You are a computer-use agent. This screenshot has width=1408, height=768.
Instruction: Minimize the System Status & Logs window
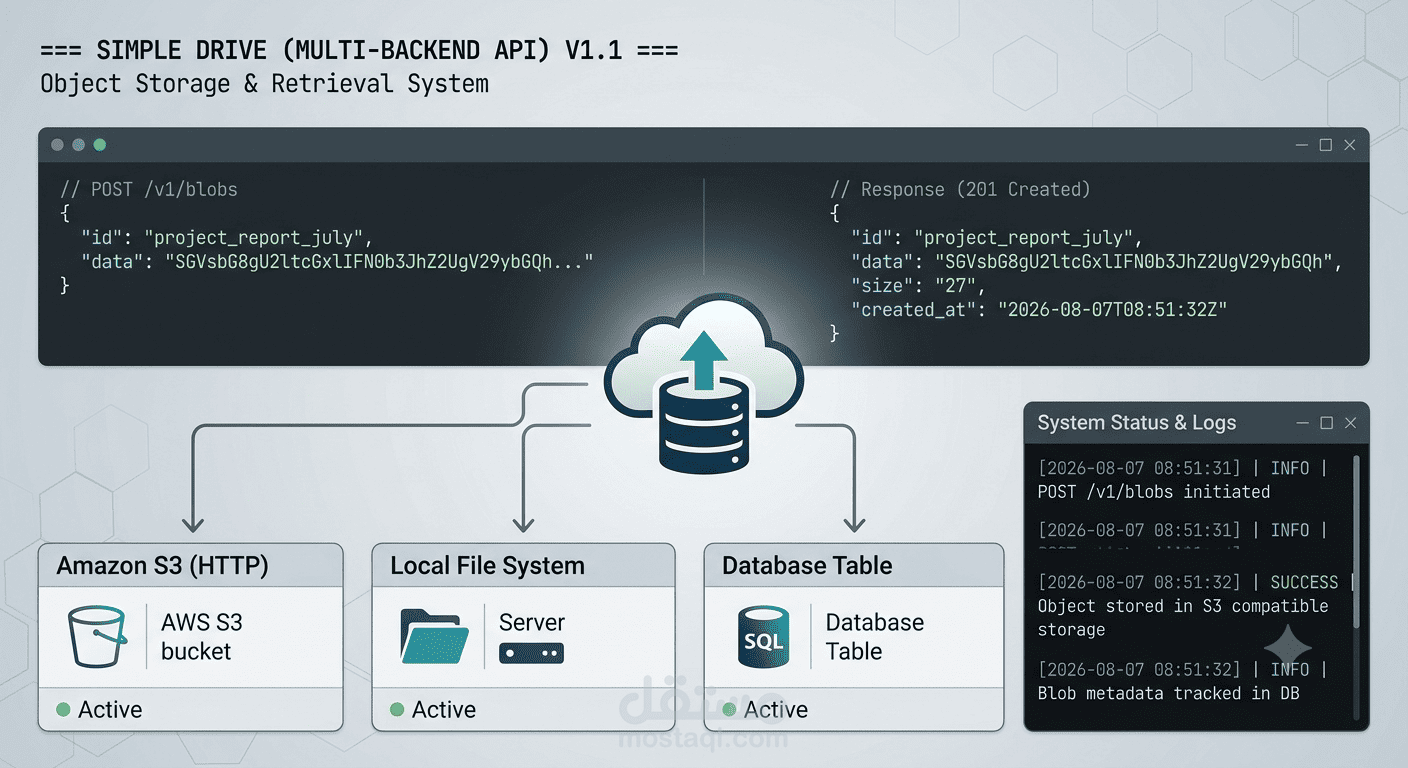coord(1303,423)
